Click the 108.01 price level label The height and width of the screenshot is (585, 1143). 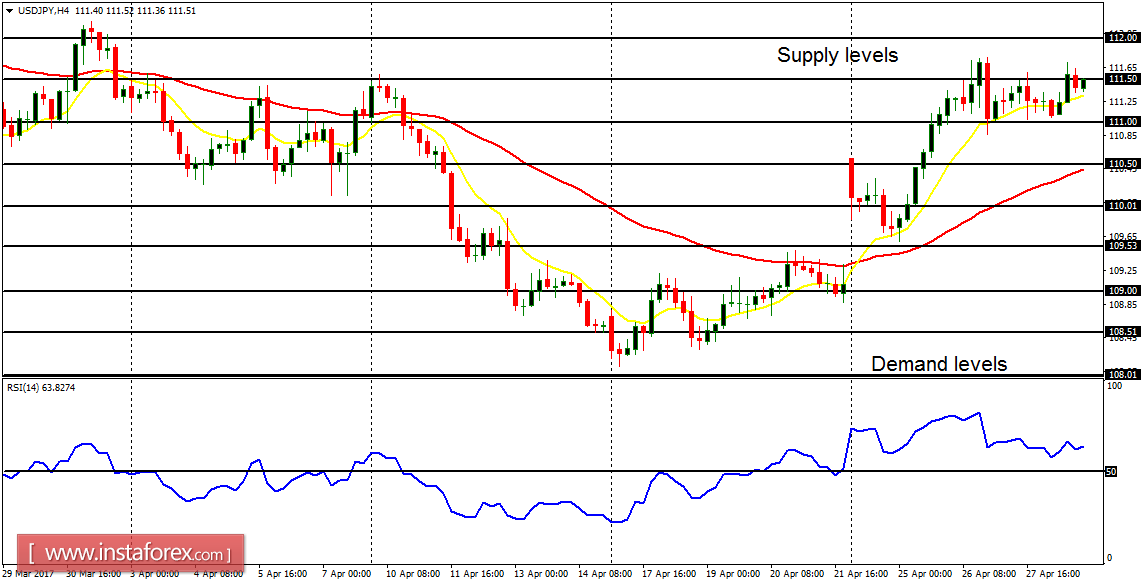click(1123, 374)
